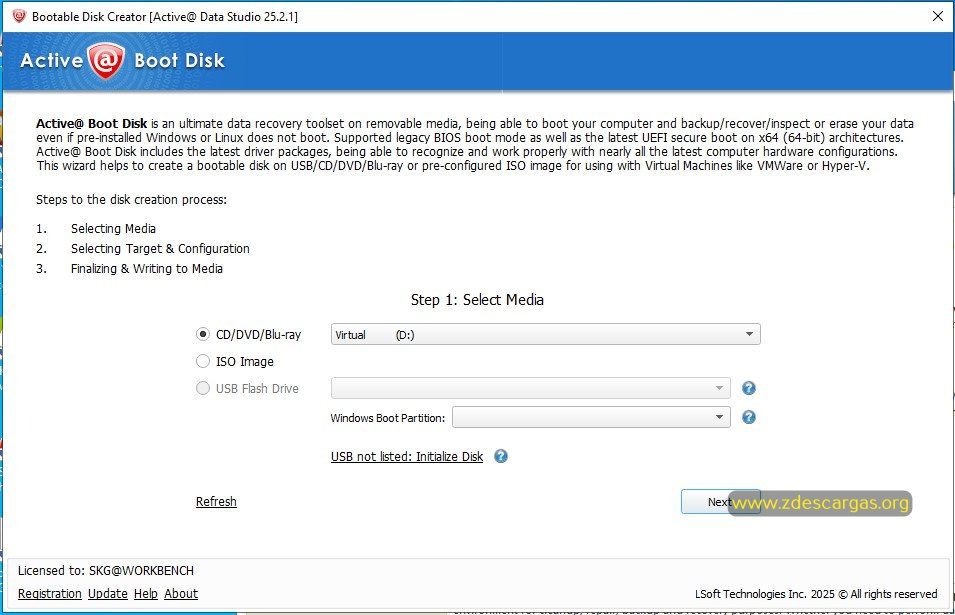Open the Virtual (D:) drive dropdown
Image resolution: width=955 pixels, height=615 pixels.
point(546,334)
